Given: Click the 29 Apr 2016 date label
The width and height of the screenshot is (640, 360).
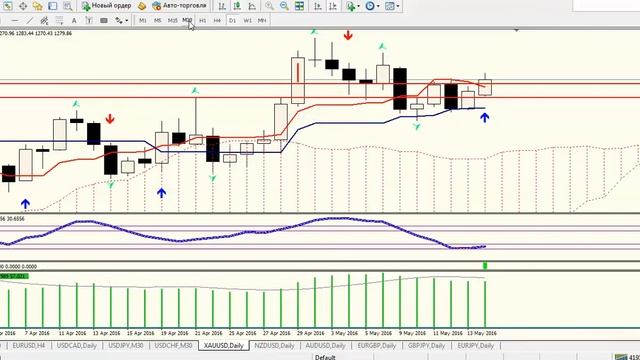Looking at the screenshot, I should tap(311, 333).
